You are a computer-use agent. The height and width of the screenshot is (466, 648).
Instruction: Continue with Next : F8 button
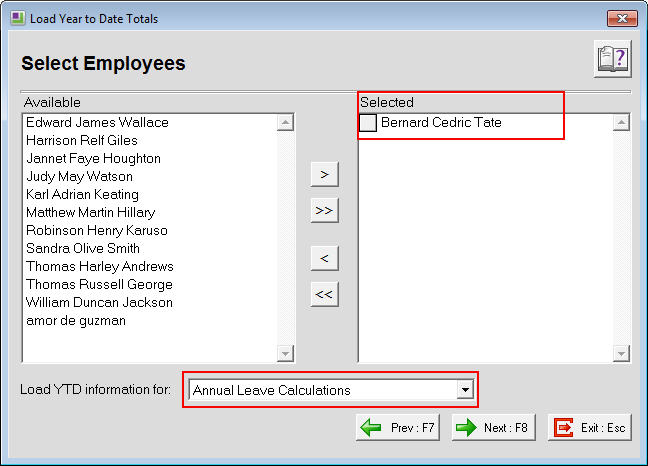click(493, 428)
